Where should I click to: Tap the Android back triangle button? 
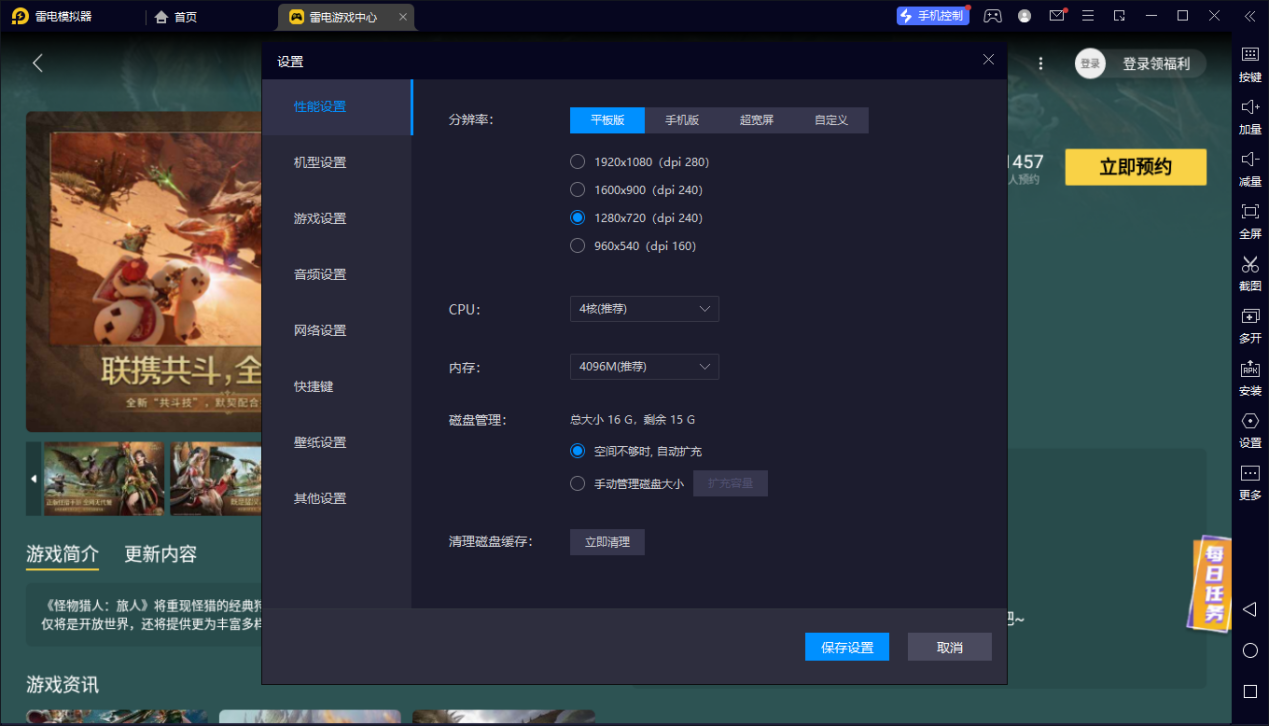coord(1250,609)
